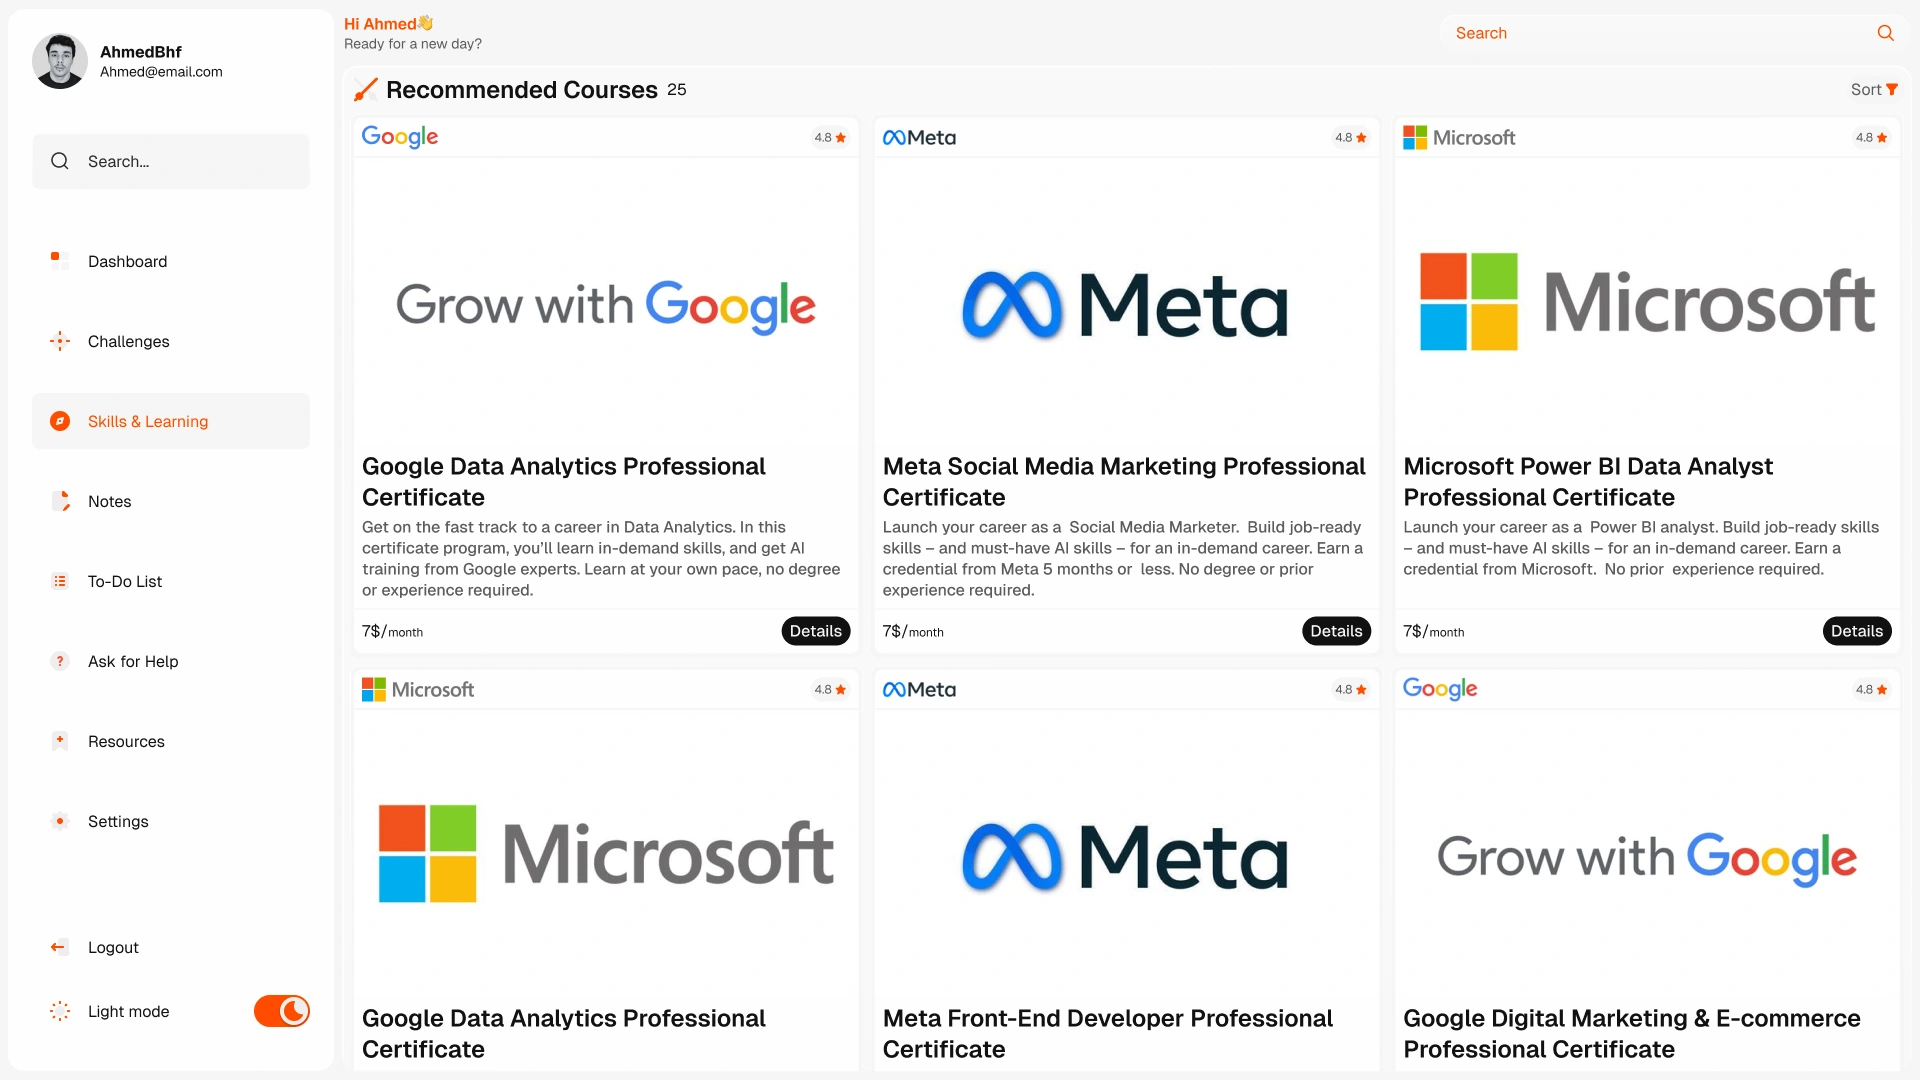Click Google logo on first course card header

(400, 137)
